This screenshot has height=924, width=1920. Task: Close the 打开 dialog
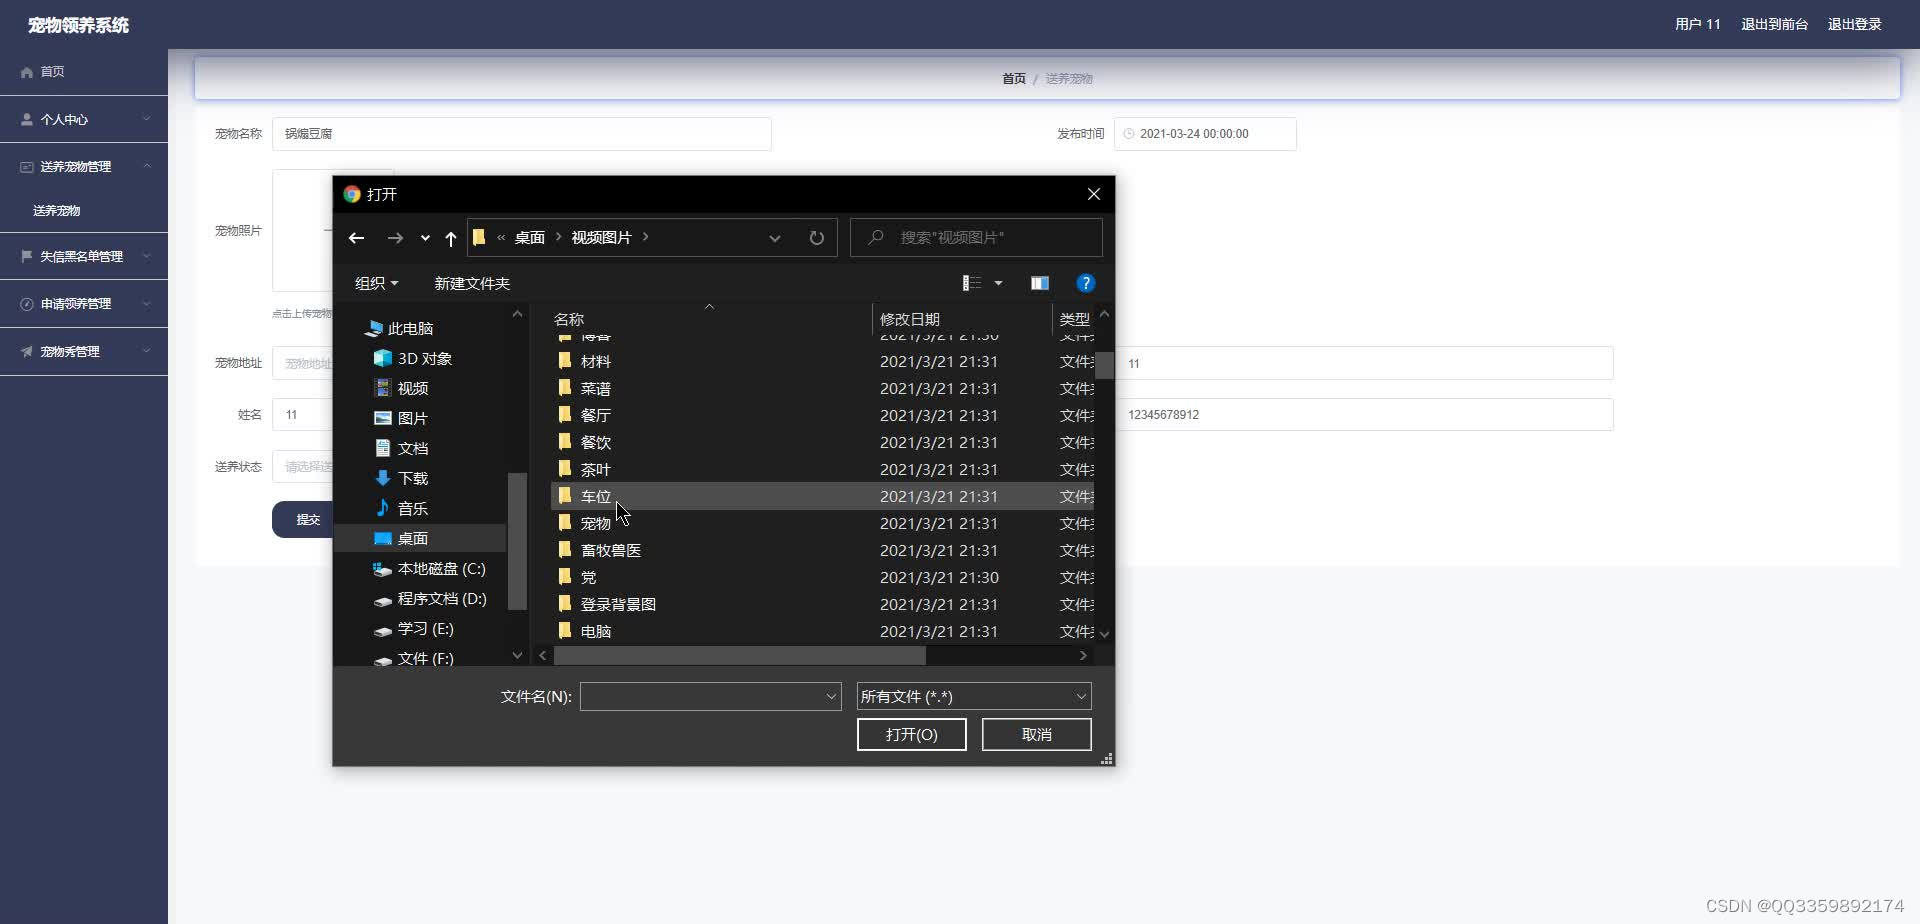[x=1093, y=194]
